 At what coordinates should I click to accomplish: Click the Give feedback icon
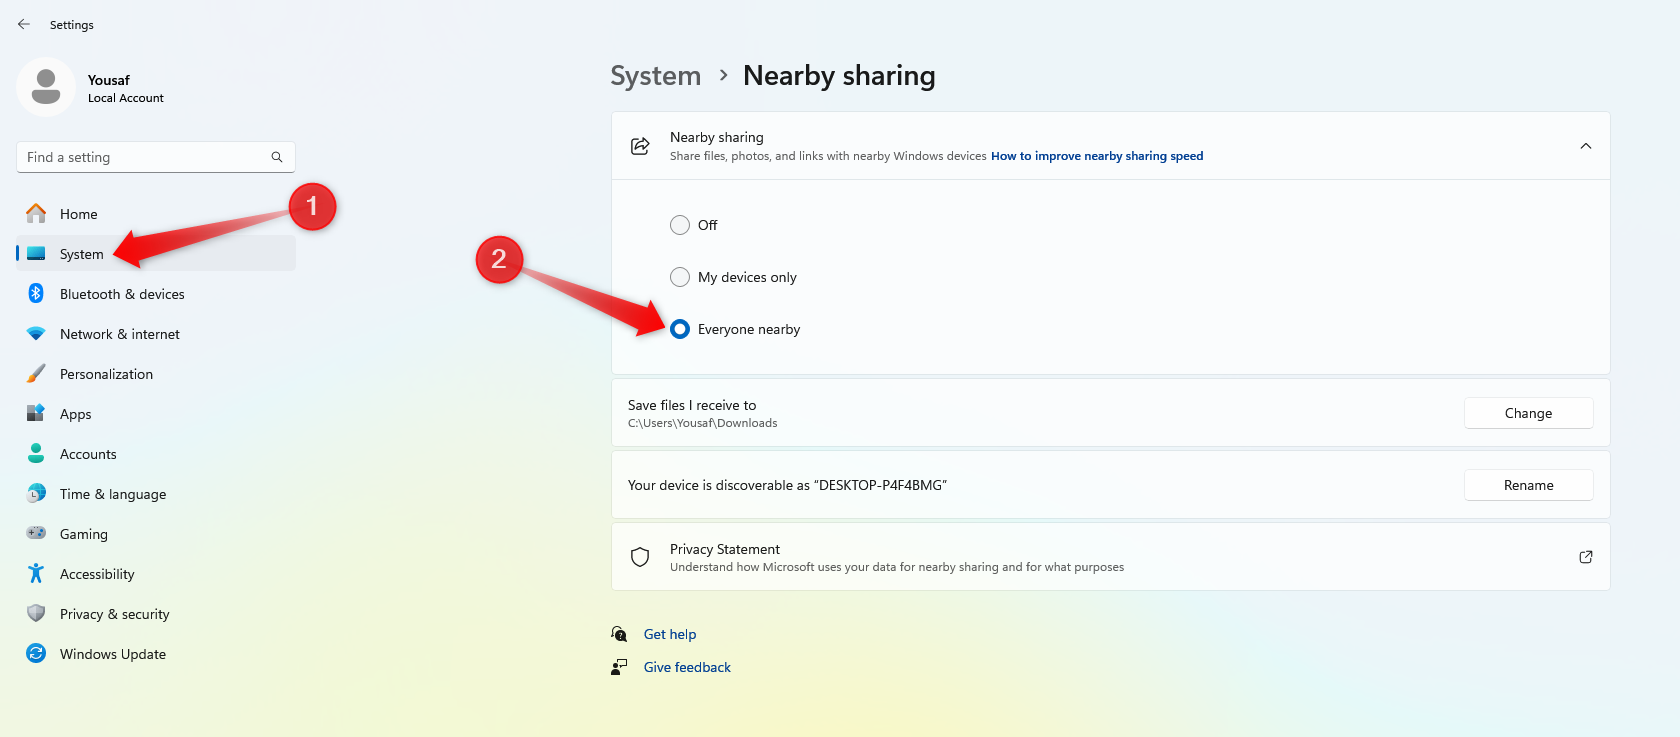click(x=620, y=667)
